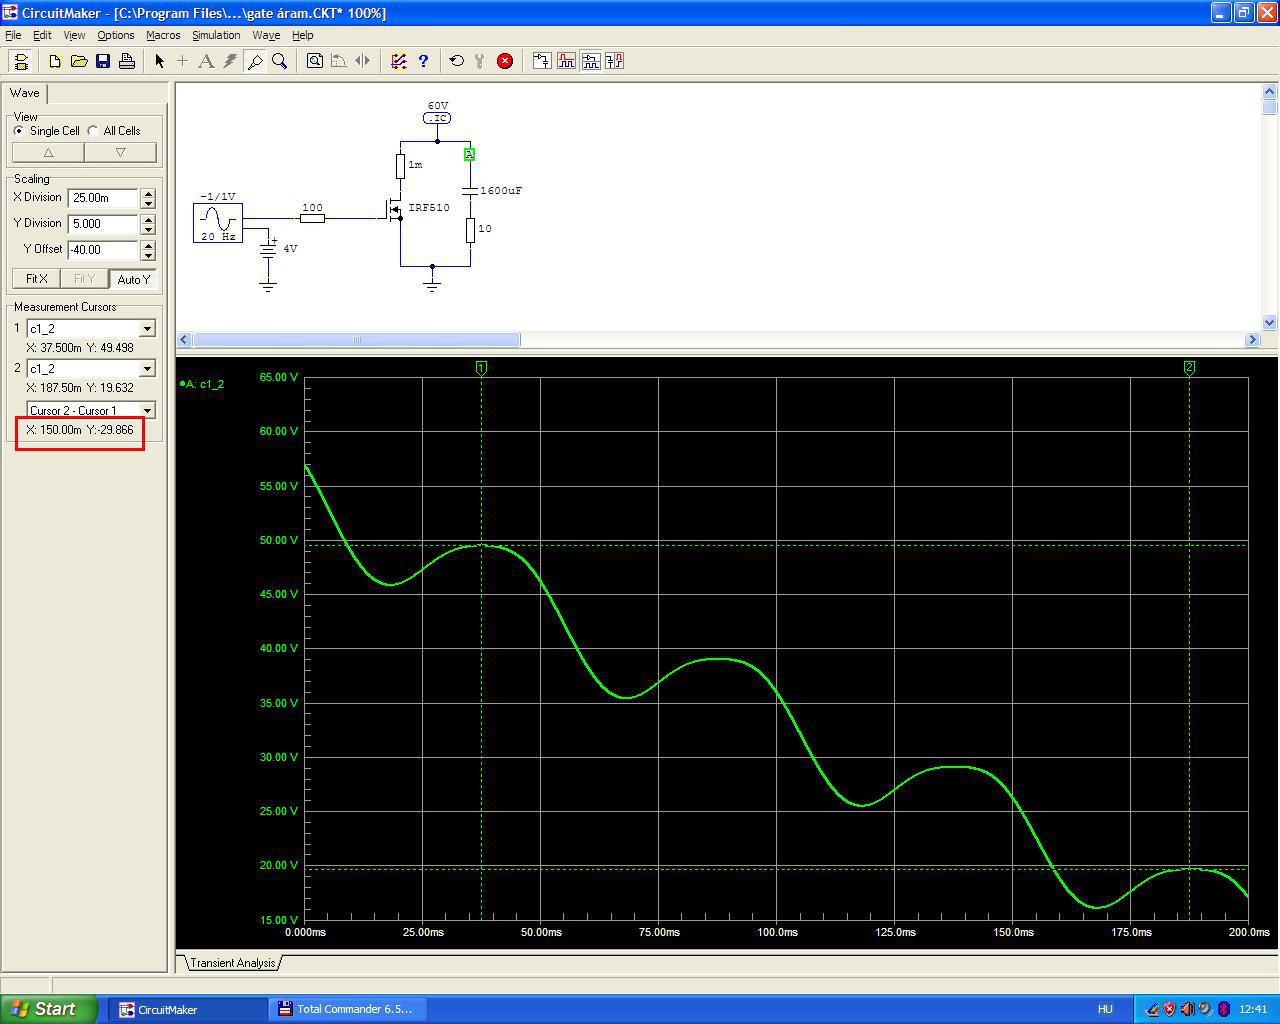Increase Y Offset with up arrow
Viewport: 1280px width, 1024px height.
149,245
